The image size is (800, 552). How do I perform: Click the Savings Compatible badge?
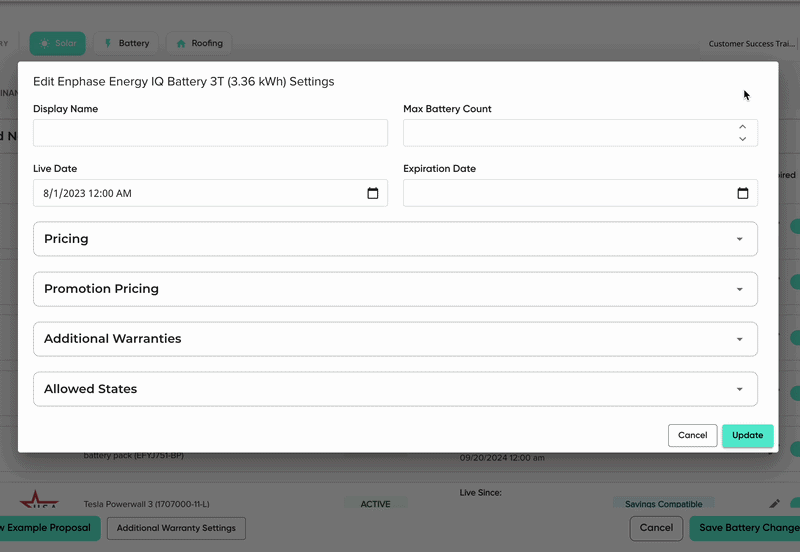click(663, 504)
